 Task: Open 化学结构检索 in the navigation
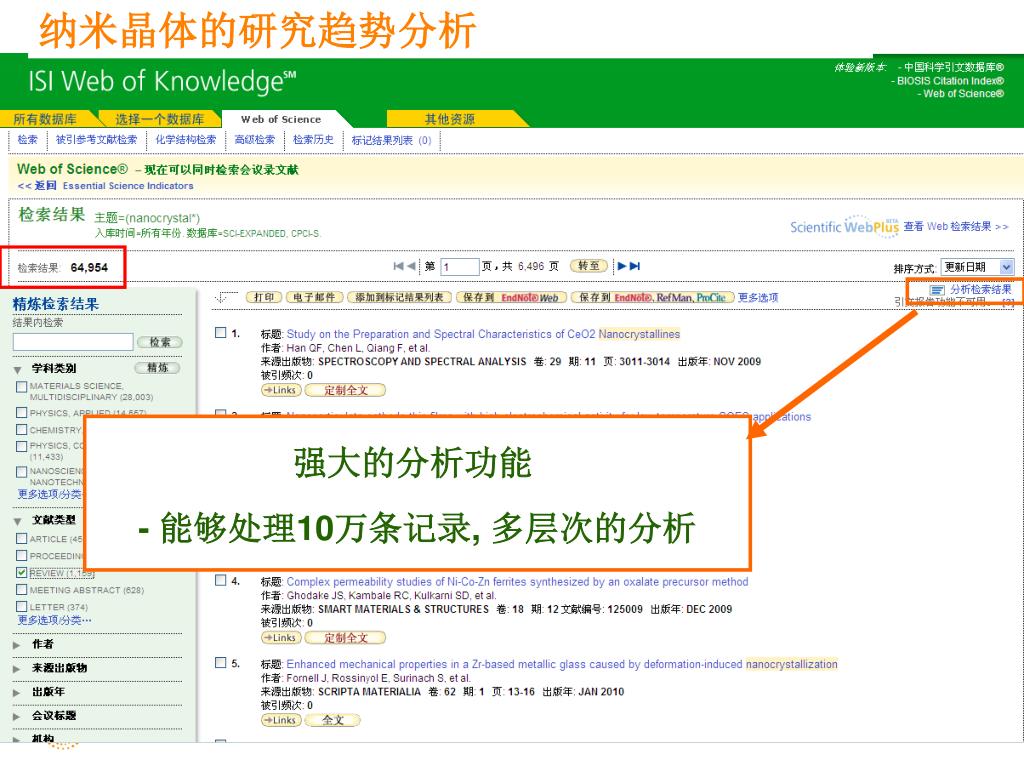(x=185, y=140)
